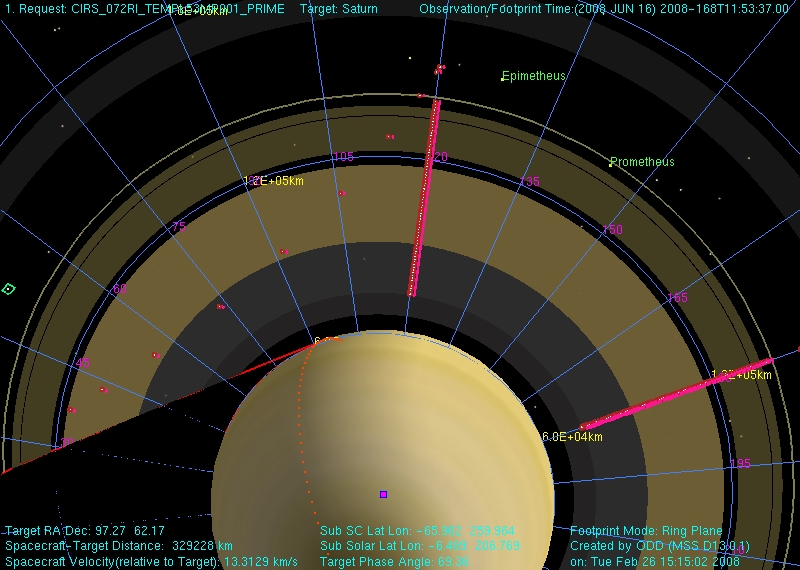
Task: Click the 6.0E+04km distance label
Action: pos(572,437)
